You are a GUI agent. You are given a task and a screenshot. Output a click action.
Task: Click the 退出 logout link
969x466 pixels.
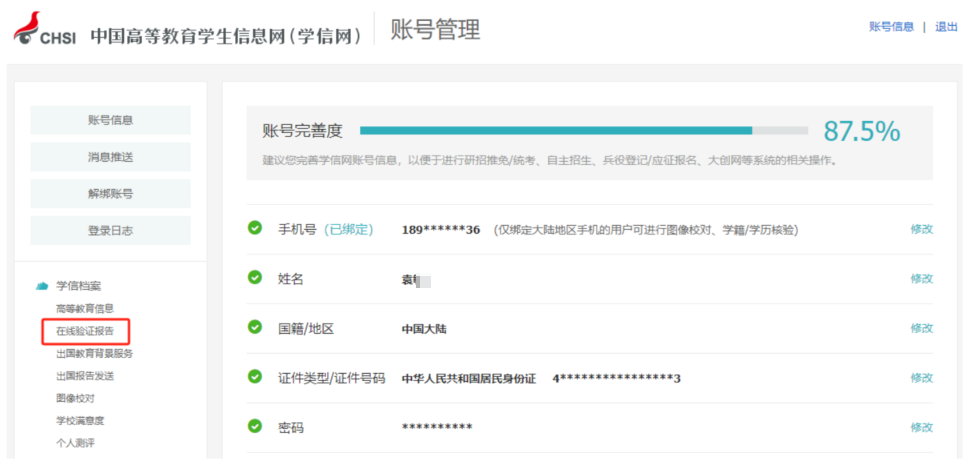point(946,27)
